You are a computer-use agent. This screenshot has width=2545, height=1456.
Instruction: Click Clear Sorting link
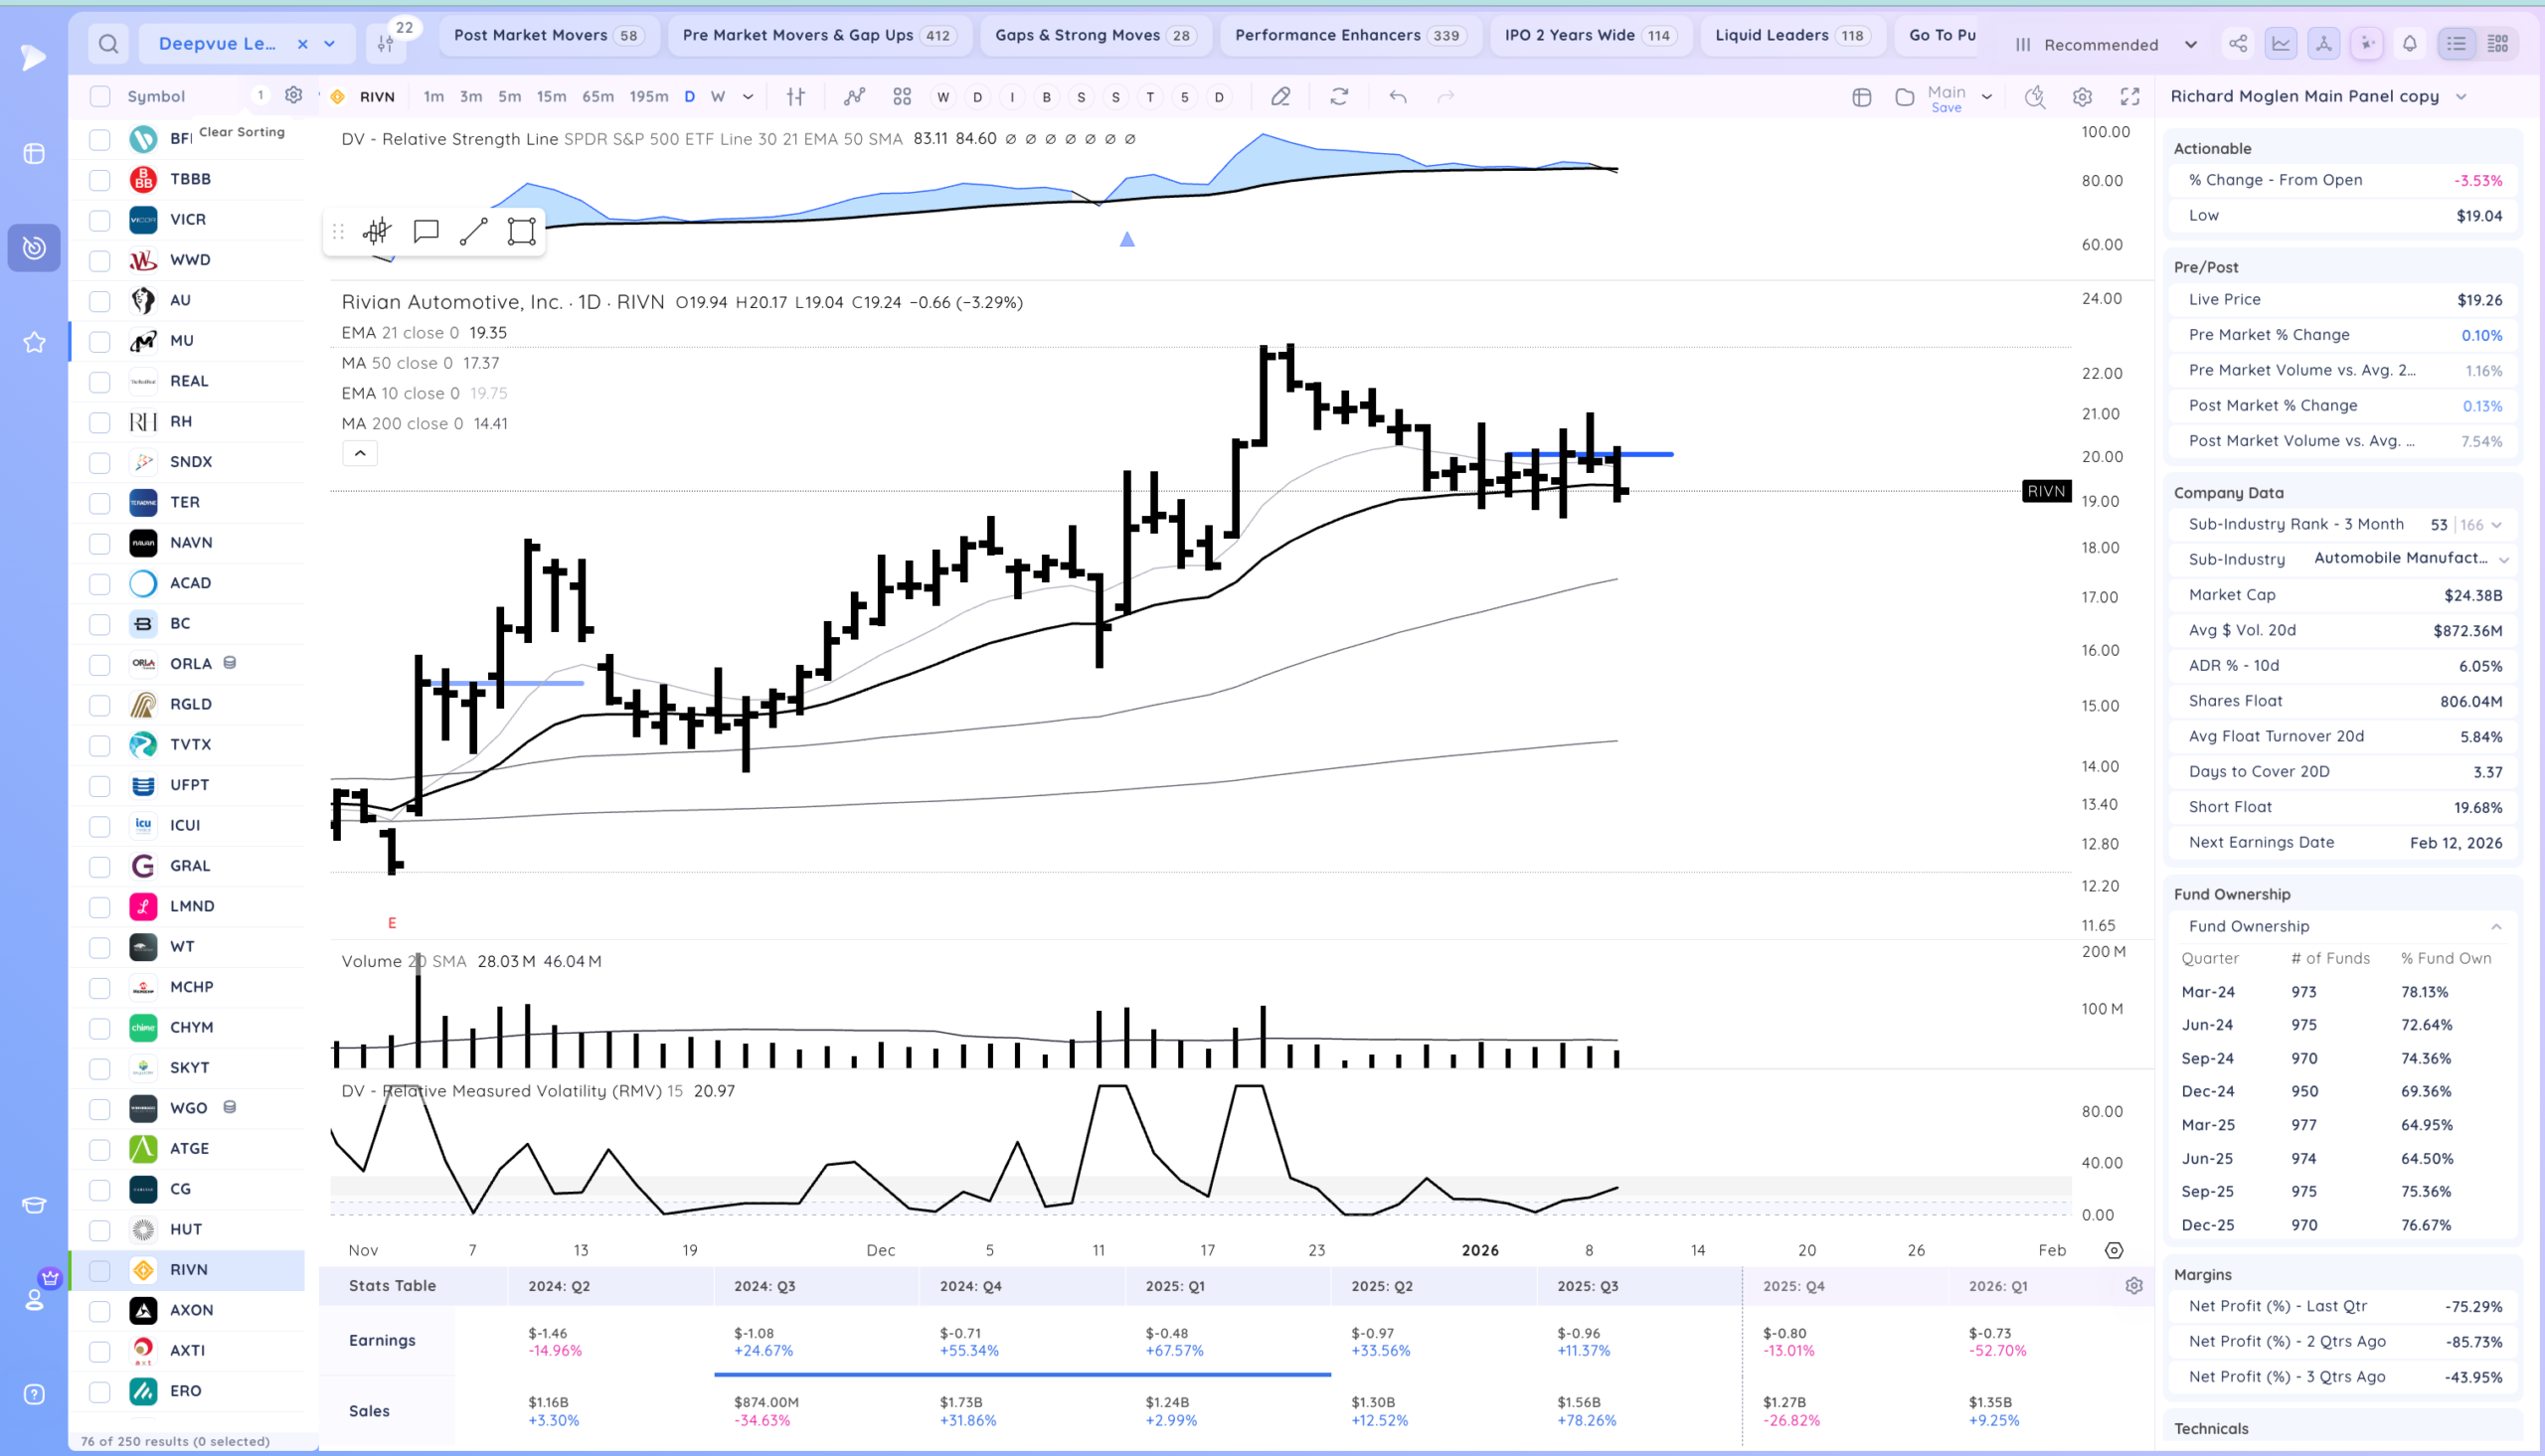pos(241,132)
